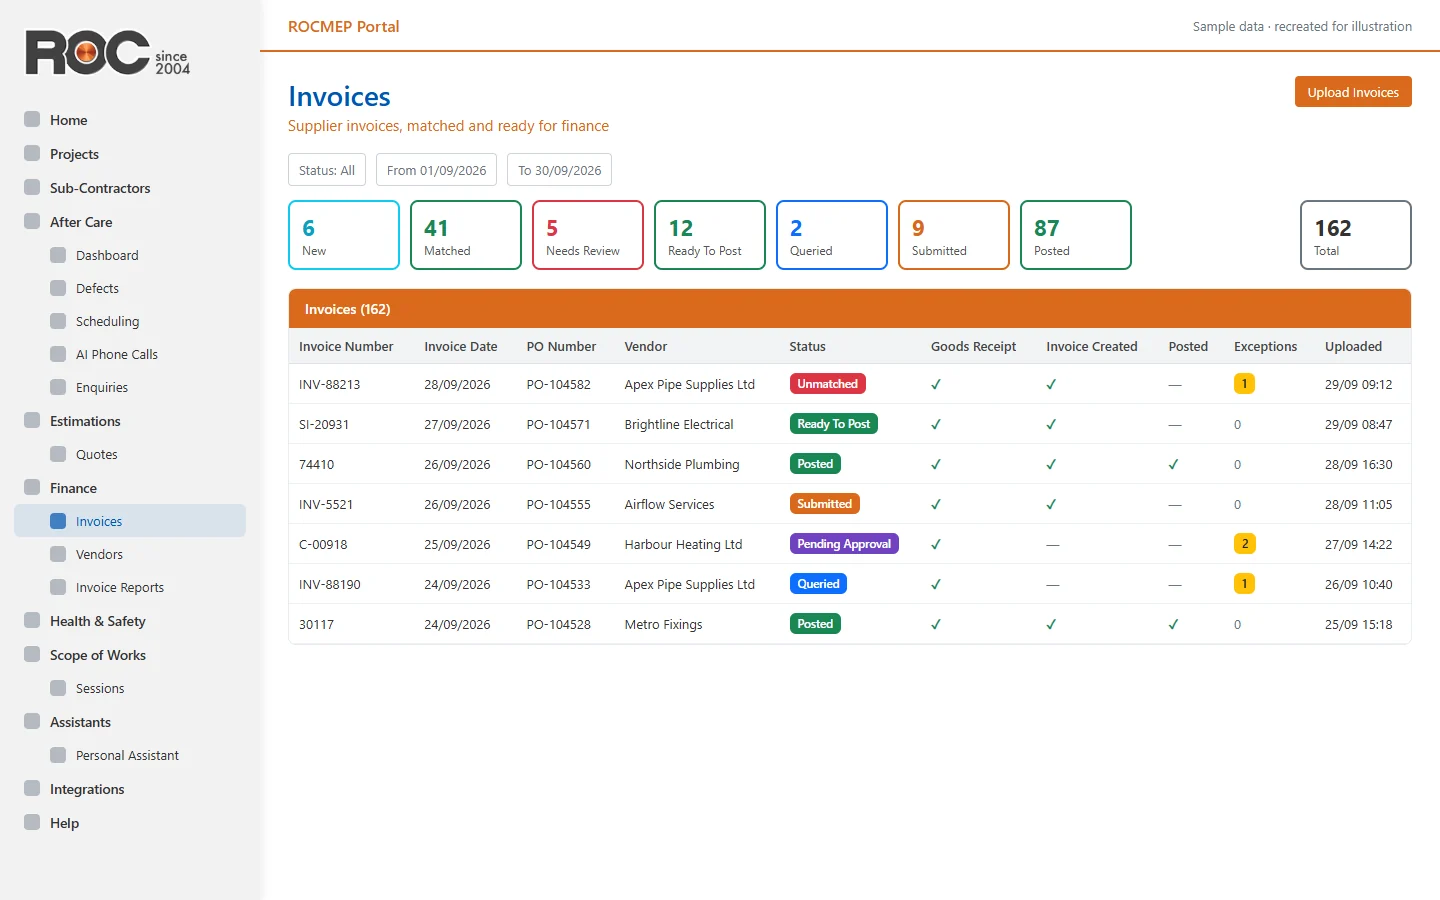1440x900 pixels.
Task: Filter by the 5 Needs Review card
Action: 588,235
